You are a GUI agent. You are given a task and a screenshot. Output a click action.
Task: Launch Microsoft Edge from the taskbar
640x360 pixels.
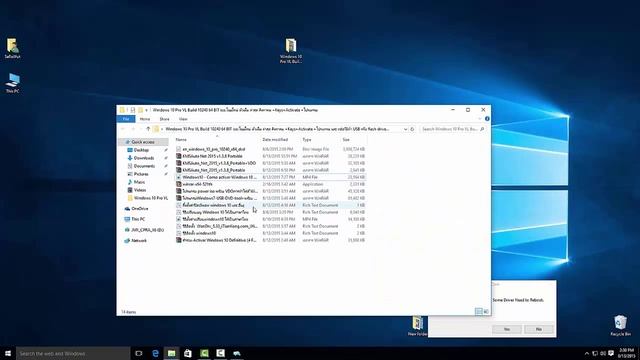[156, 353]
